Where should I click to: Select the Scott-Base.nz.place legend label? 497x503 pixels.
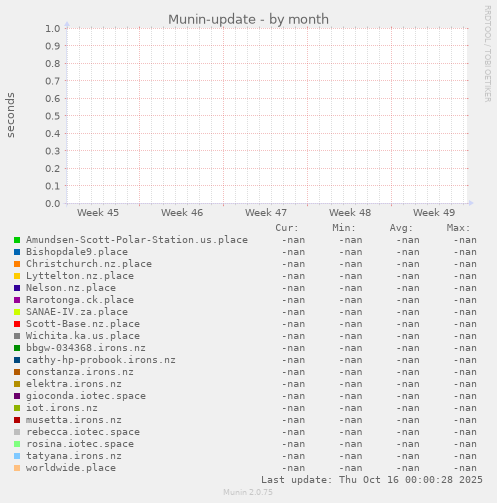pyautogui.click(x=83, y=324)
